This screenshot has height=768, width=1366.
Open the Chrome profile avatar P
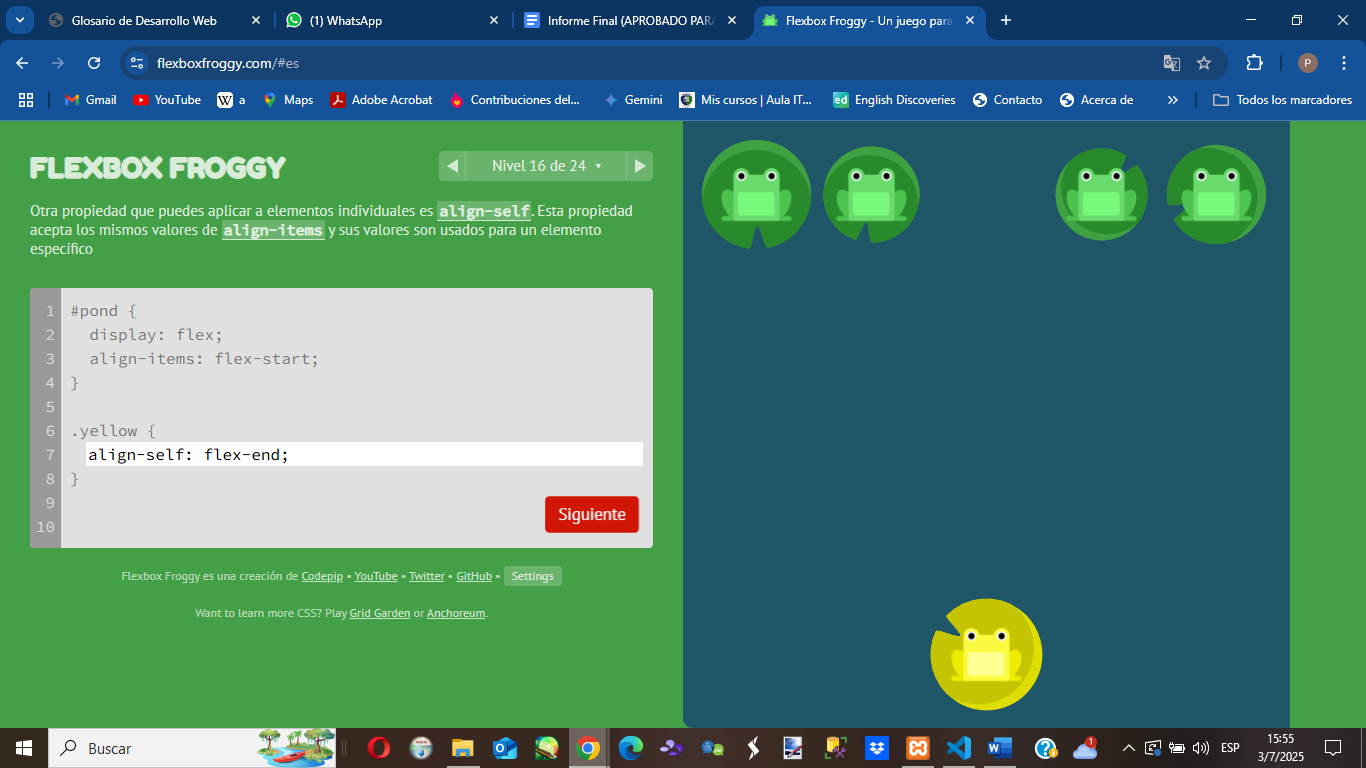[1308, 63]
